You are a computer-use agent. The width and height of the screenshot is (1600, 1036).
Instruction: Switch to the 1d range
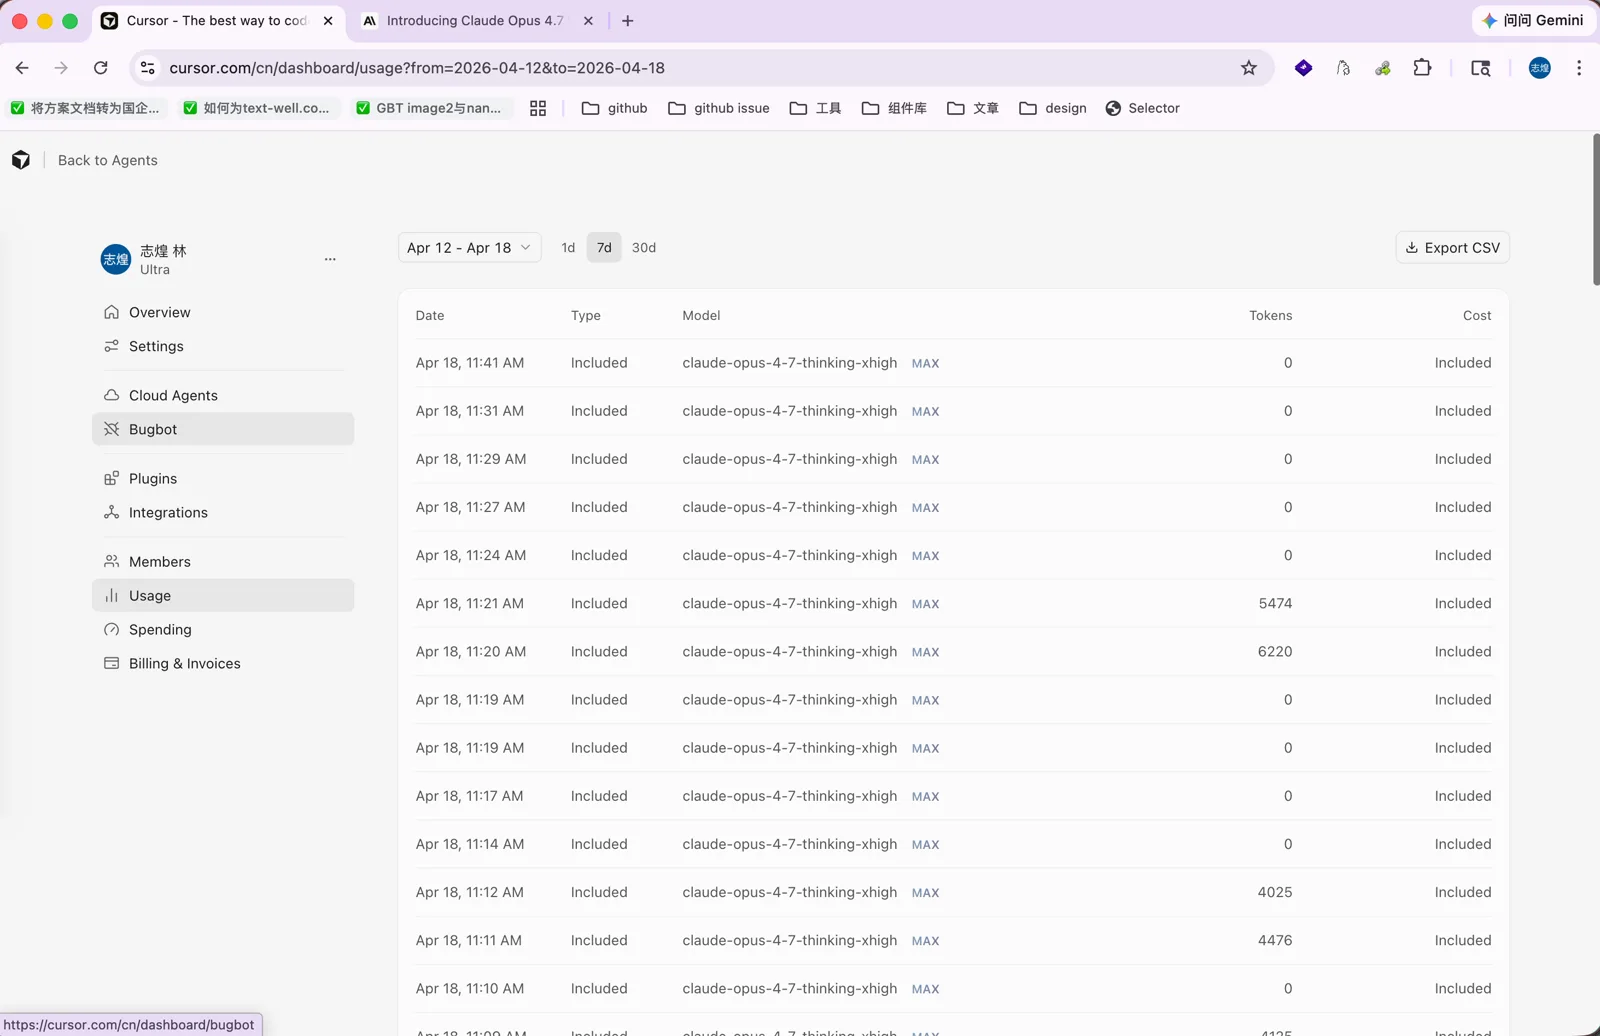click(568, 248)
